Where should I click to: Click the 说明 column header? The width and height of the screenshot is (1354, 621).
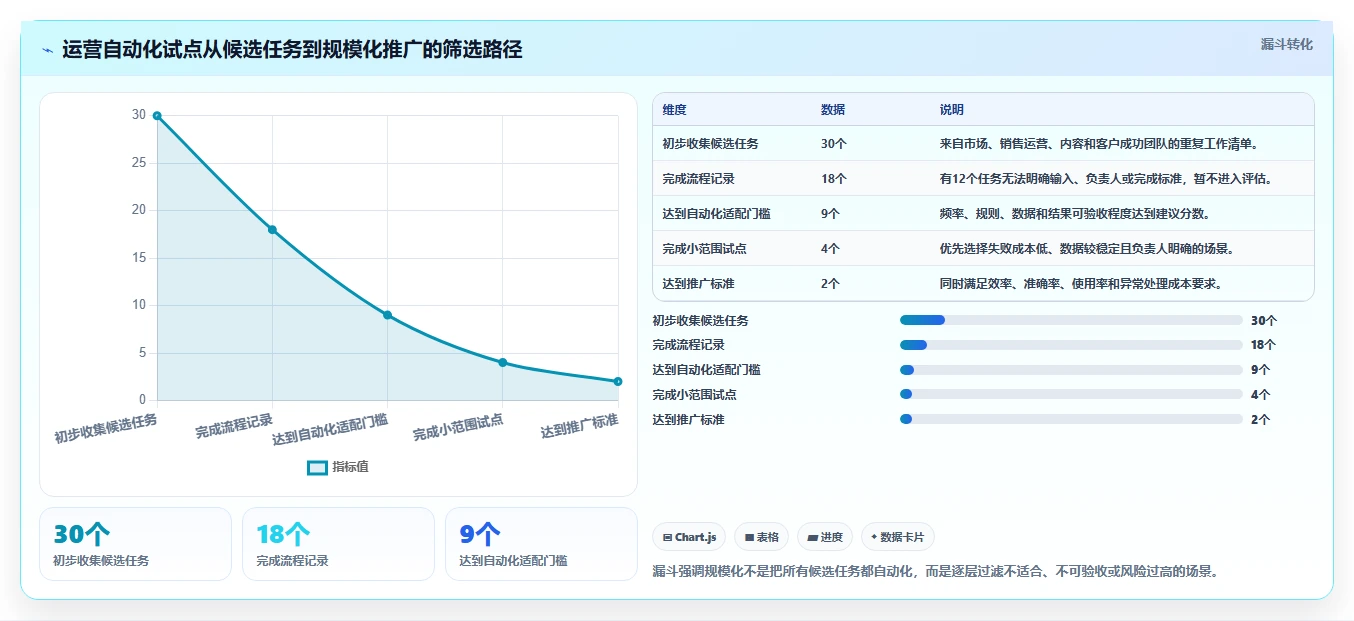click(952, 110)
